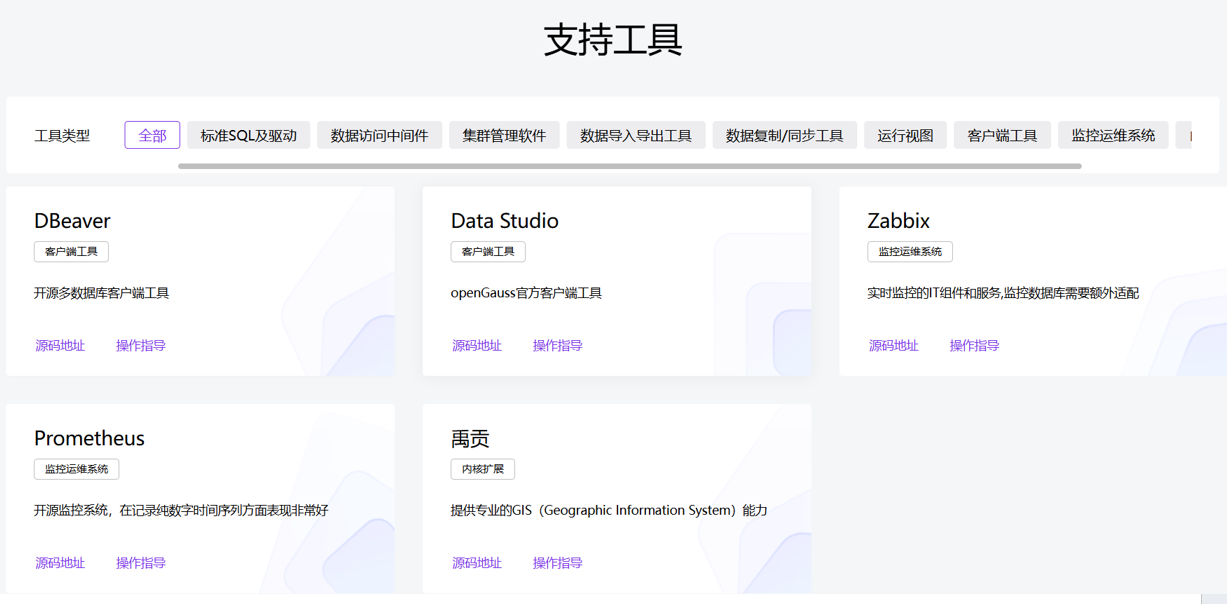Open Prometheus 操作指导 link

[x=141, y=563]
